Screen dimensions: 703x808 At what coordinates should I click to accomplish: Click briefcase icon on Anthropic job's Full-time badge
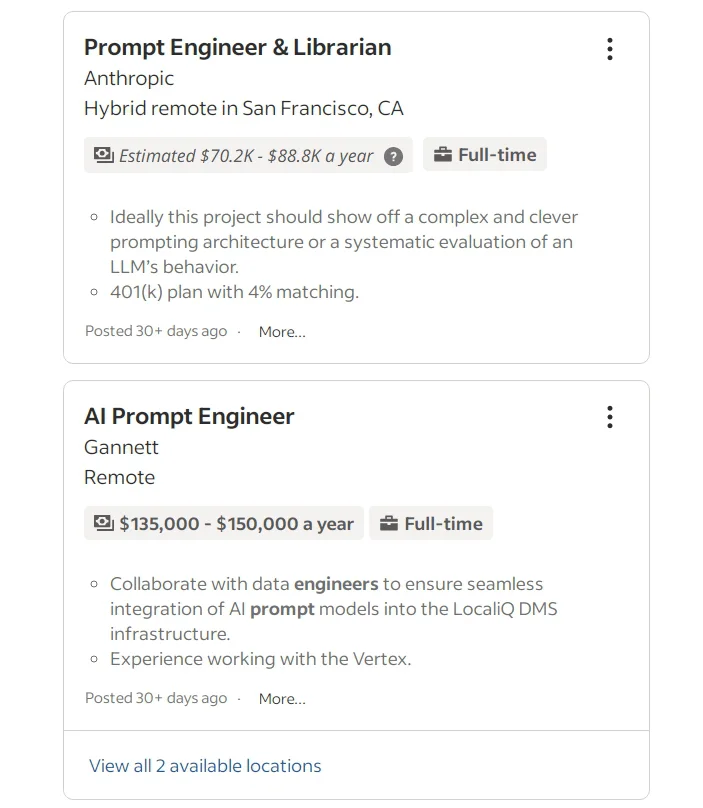click(443, 155)
